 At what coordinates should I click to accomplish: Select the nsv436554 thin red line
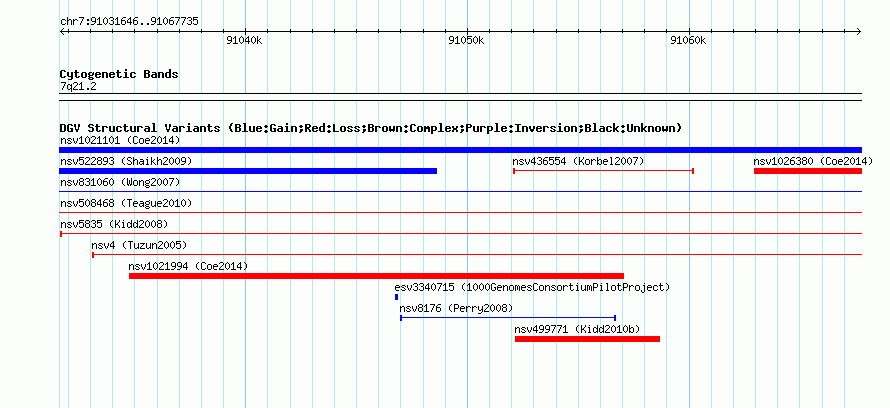603,171
